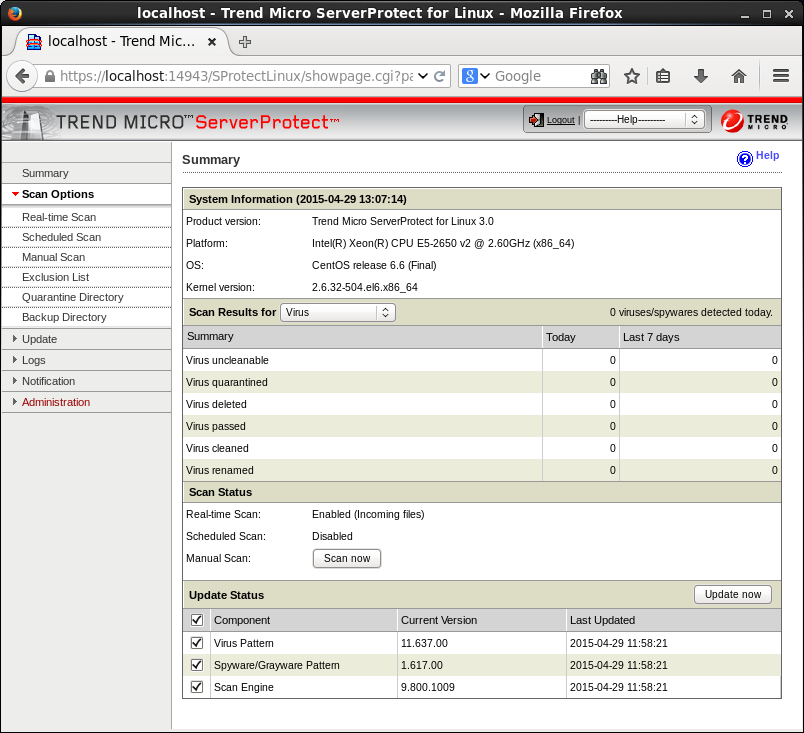This screenshot has height=733, width=804.
Task: Click the Firefox back arrow button
Action: pos(22,76)
